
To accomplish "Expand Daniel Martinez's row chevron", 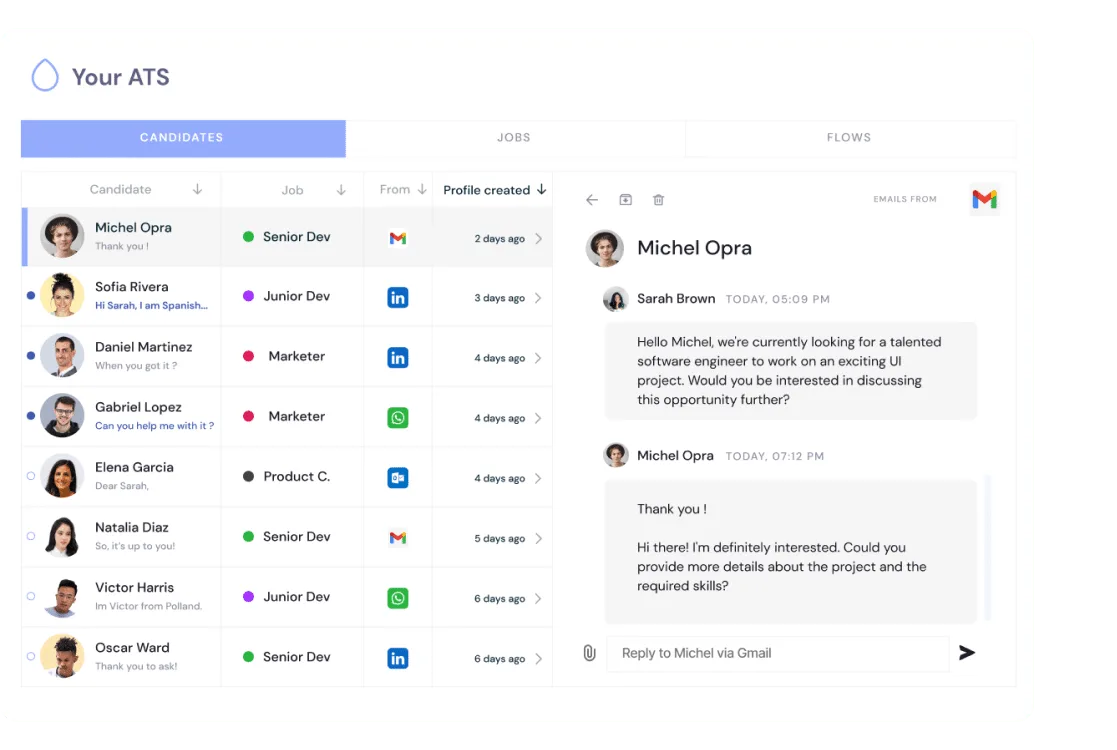I will coord(539,358).
